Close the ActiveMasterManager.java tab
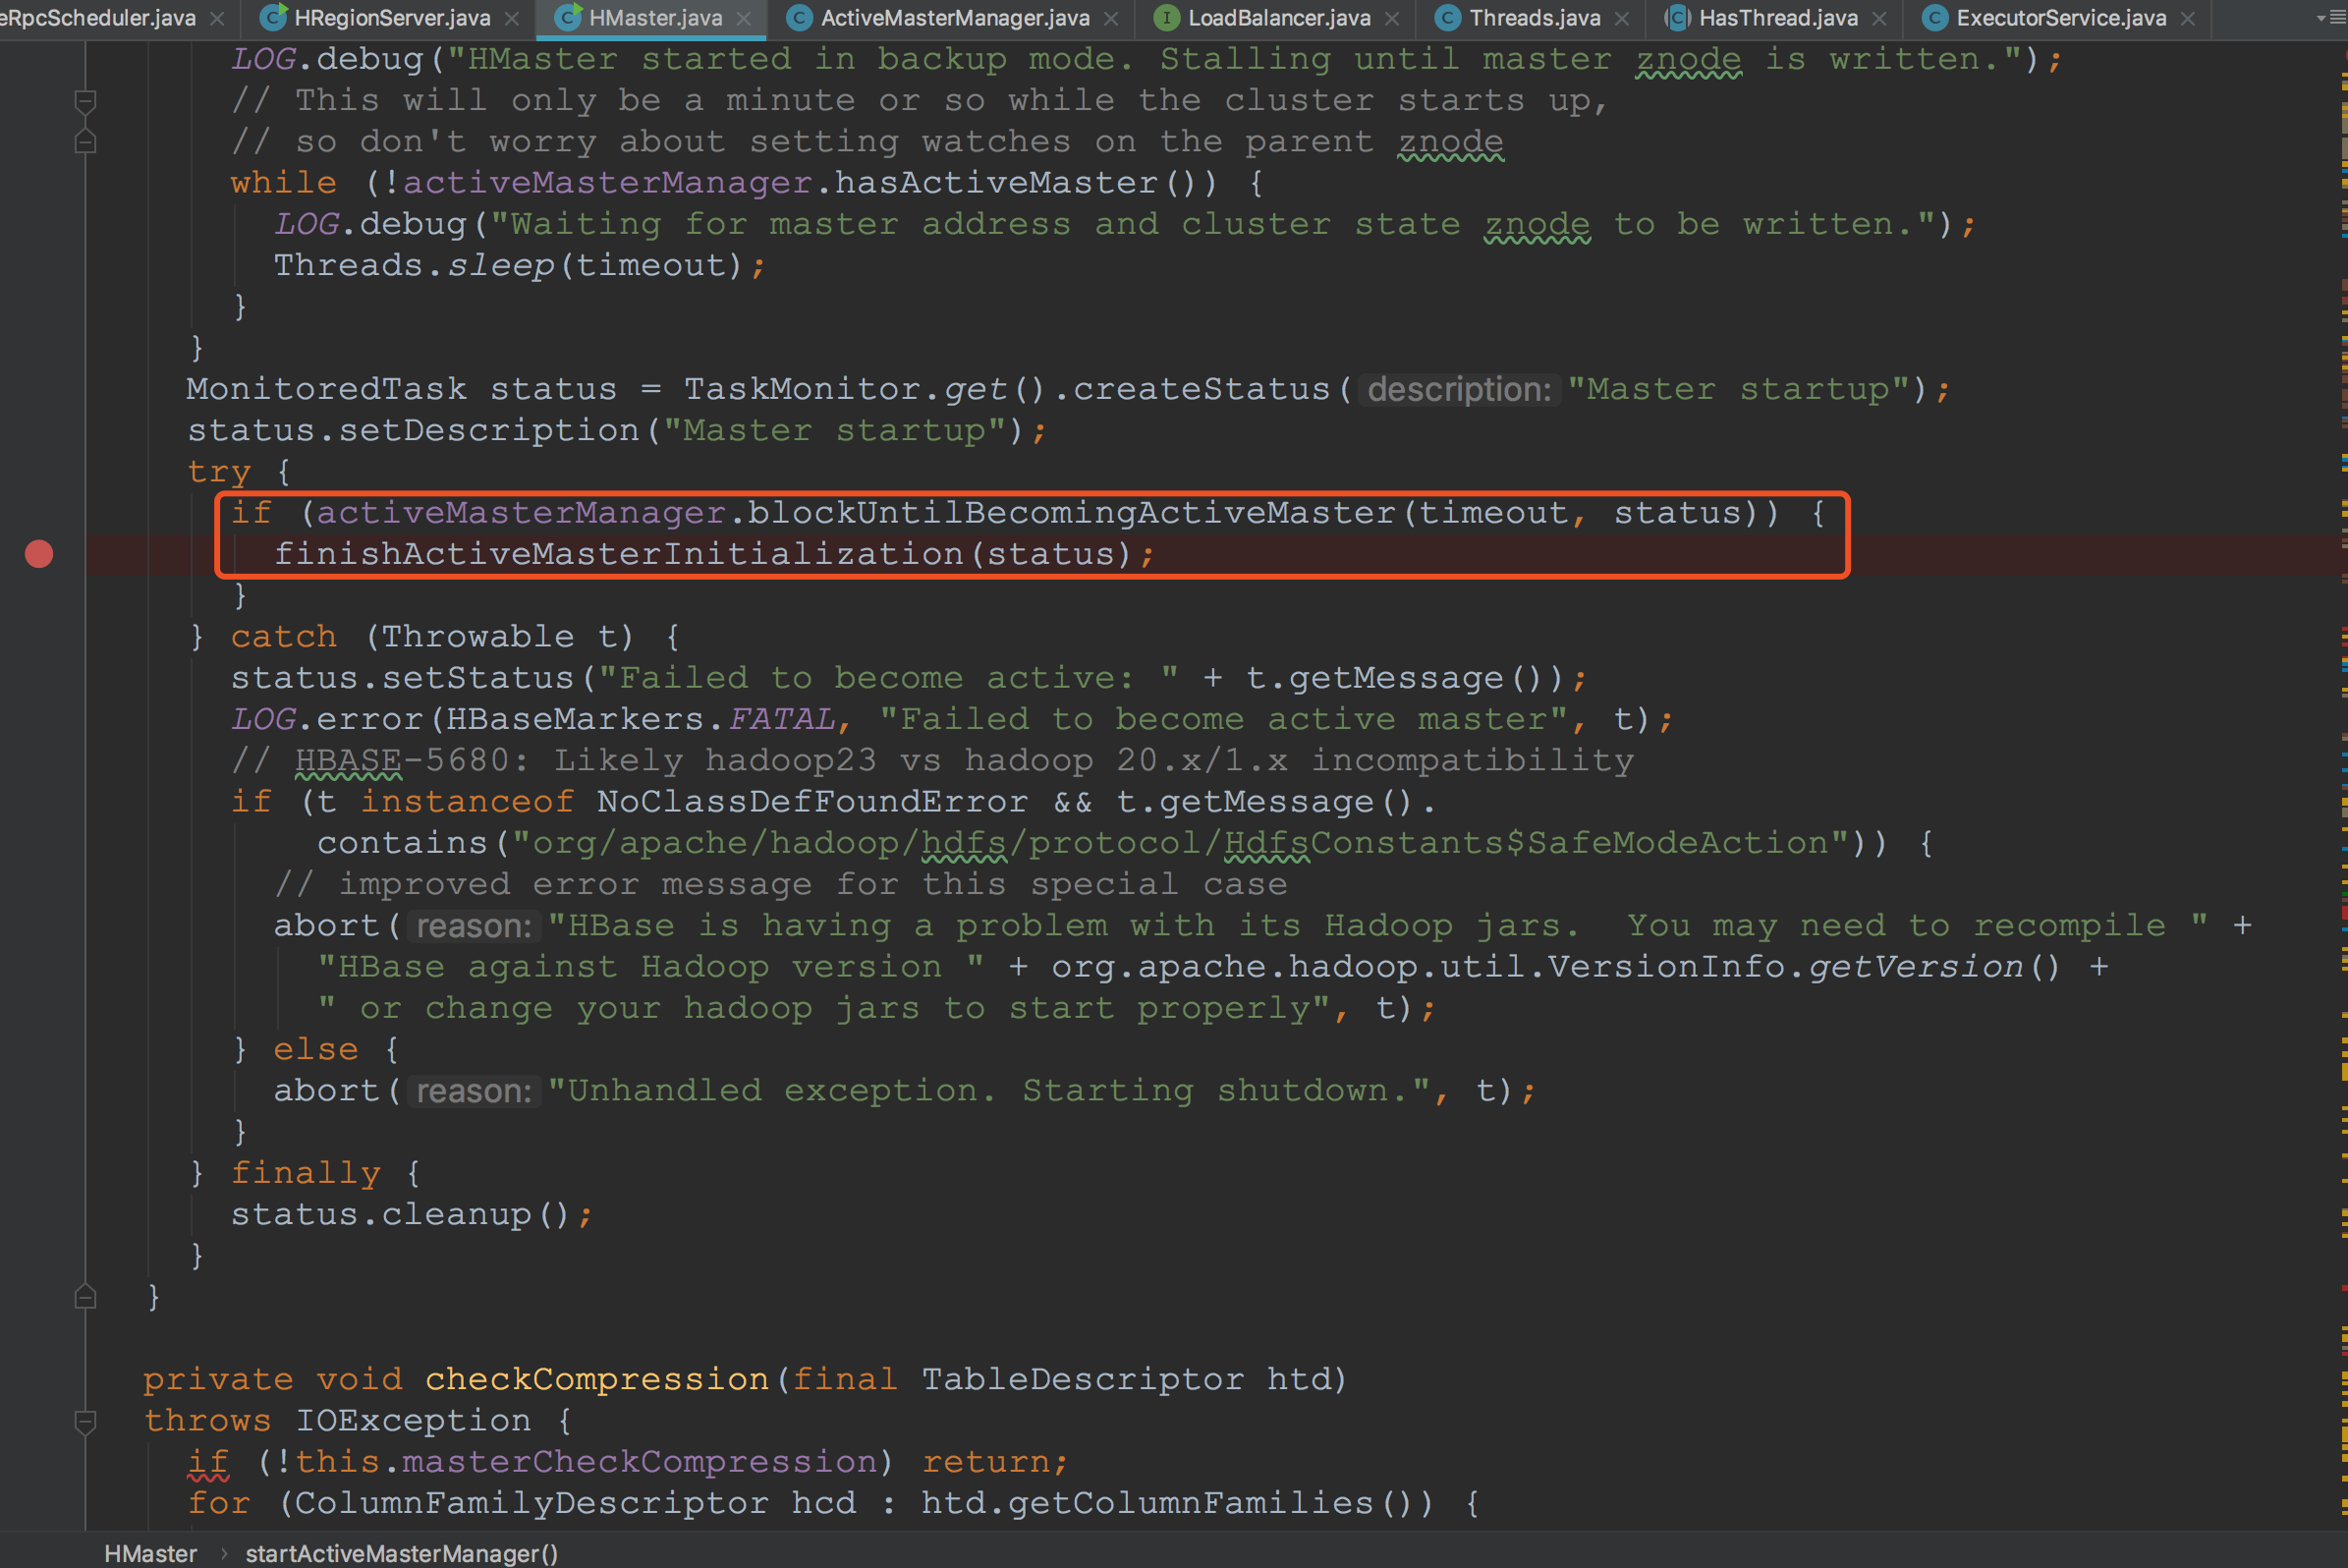Screen dimensions: 2348x1568 click(1111, 18)
